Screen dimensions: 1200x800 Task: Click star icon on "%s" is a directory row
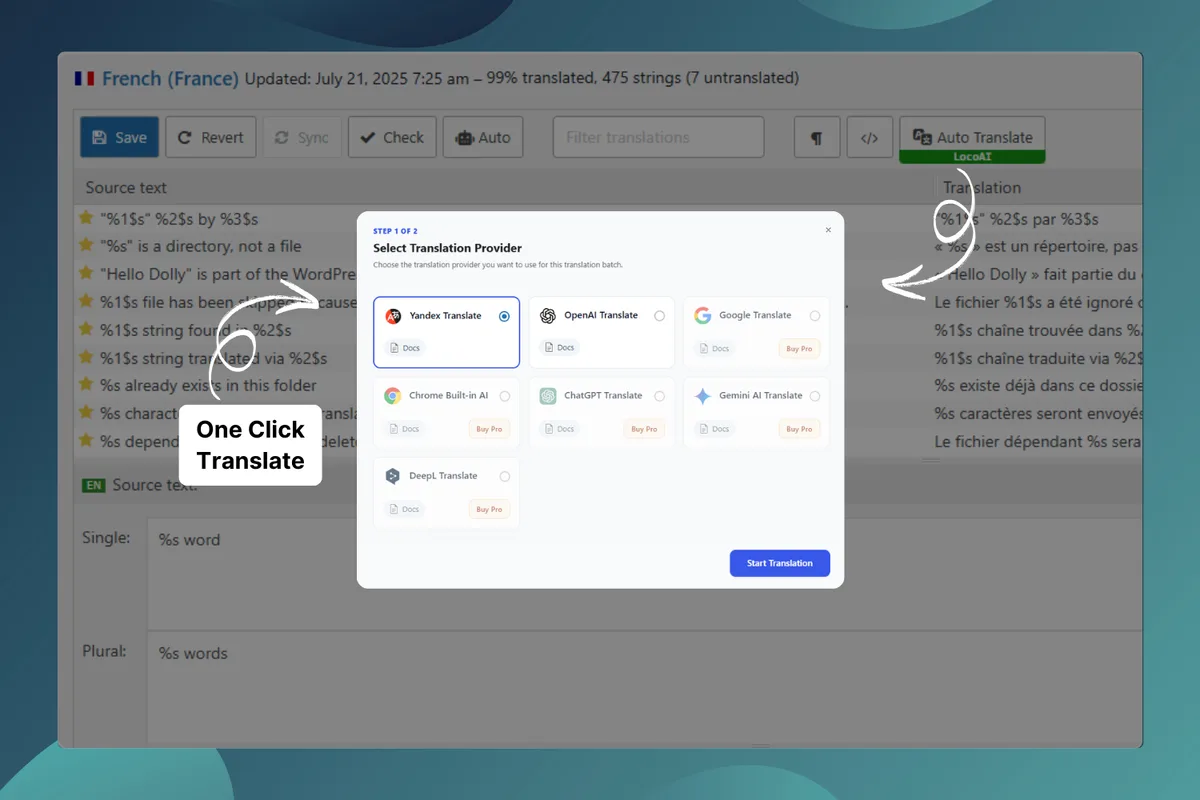[87, 245]
